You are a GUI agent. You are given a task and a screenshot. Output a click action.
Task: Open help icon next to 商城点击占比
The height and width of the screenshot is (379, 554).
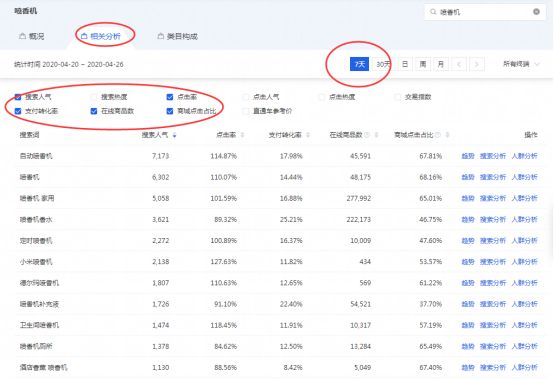click(x=438, y=135)
